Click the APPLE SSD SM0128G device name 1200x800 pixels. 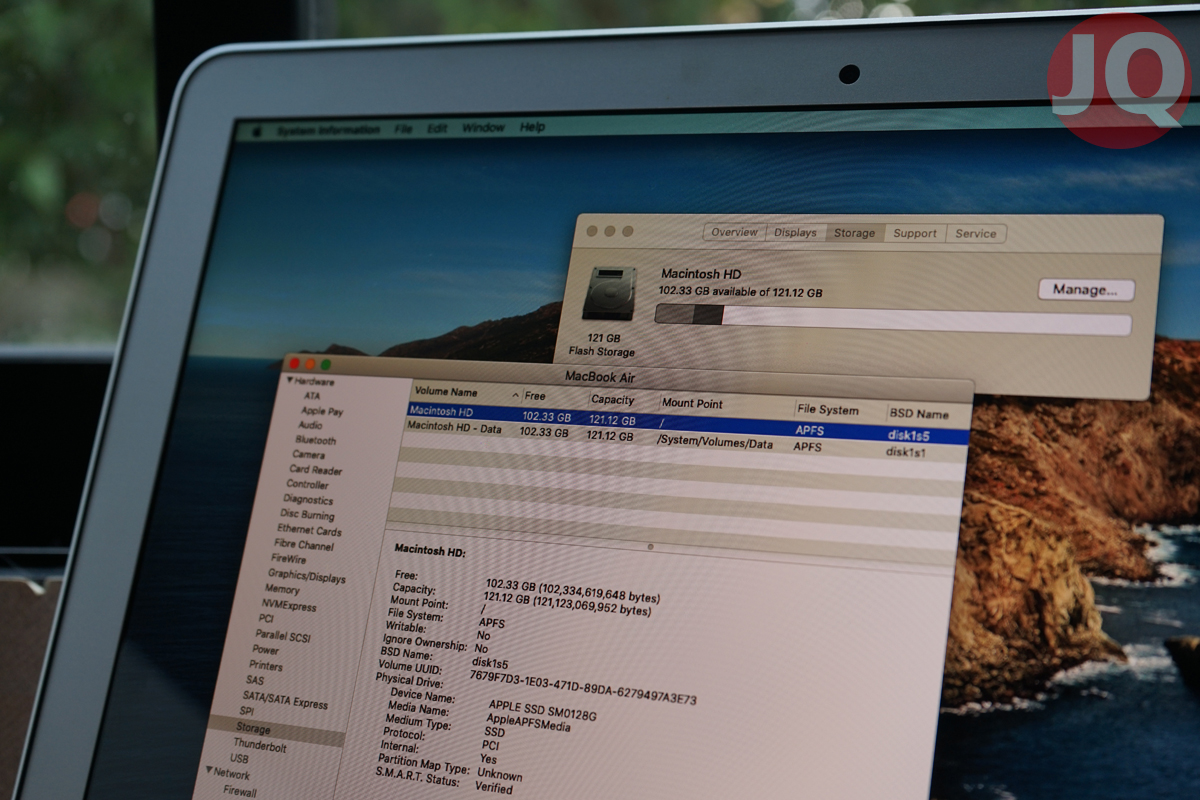point(543,710)
